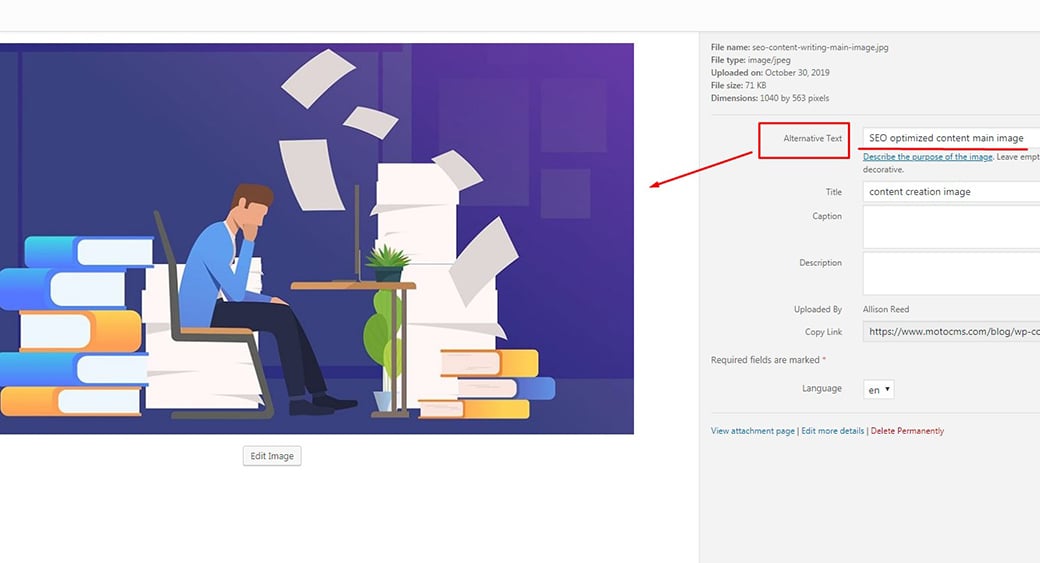Click the uploader name Allison Reed
The width and height of the screenshot is (1040, 563).
(x=886, y=310)
